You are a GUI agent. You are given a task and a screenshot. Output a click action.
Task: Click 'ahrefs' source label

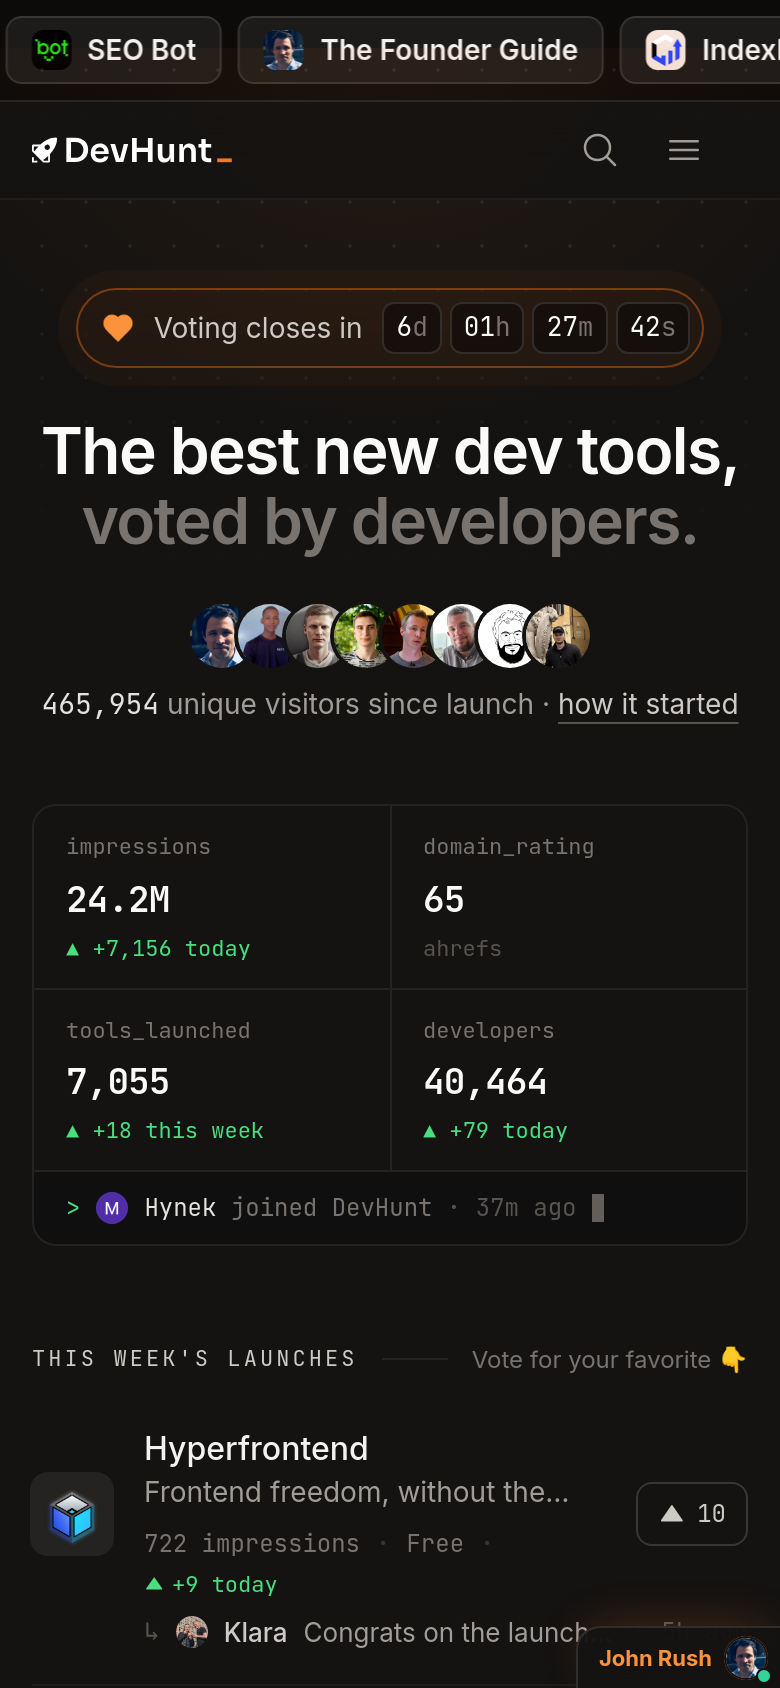click(462, 948)
